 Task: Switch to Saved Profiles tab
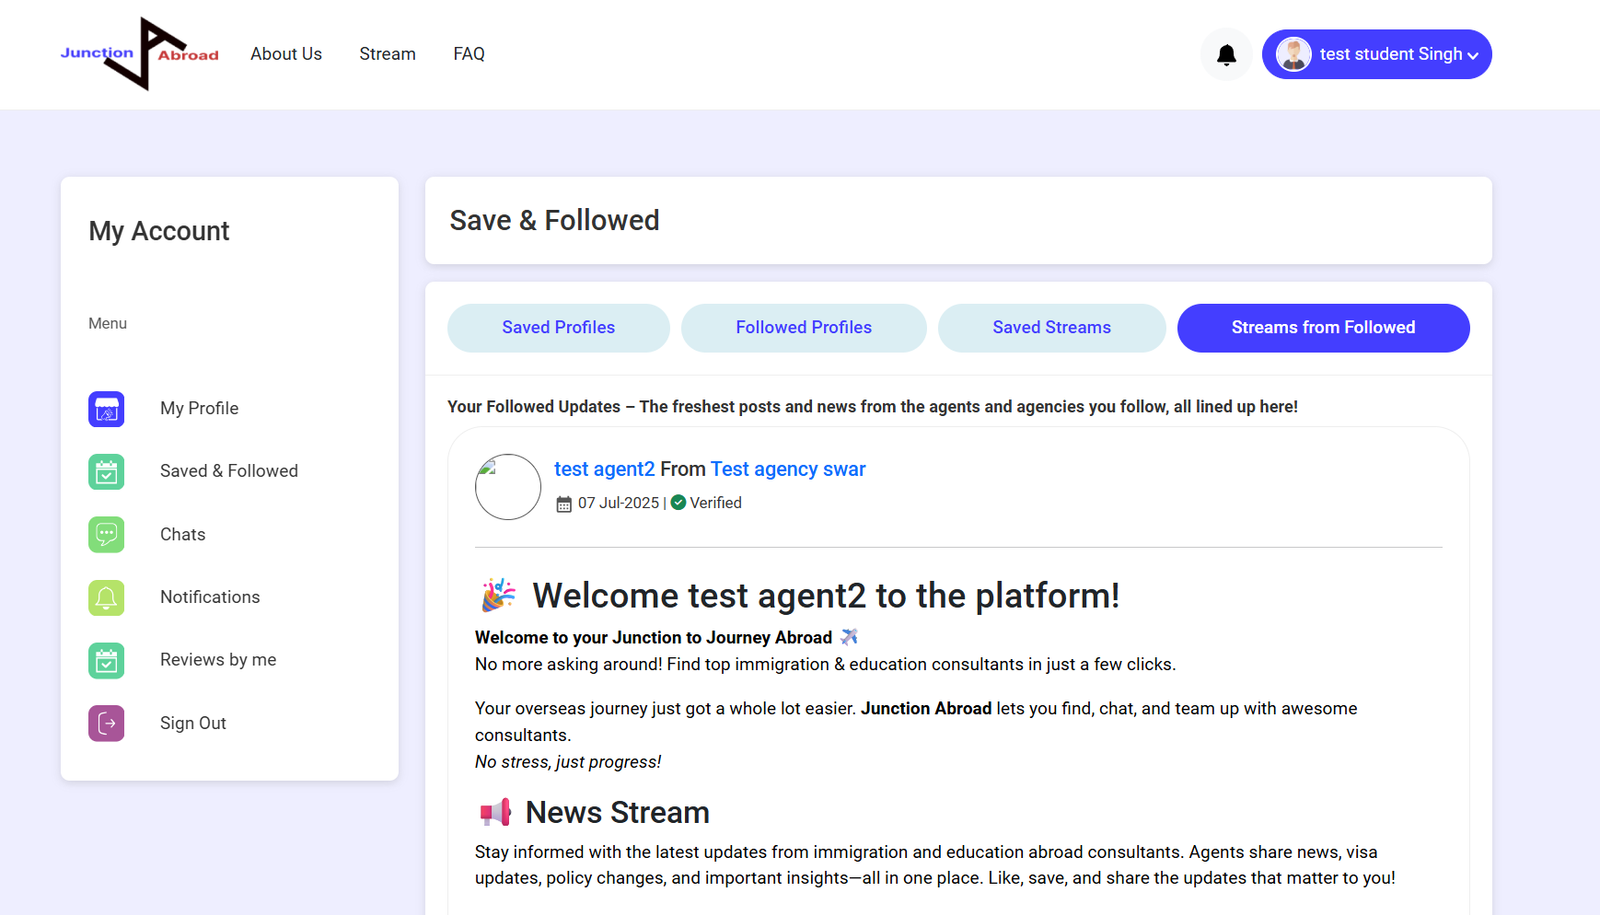(558, 328)
